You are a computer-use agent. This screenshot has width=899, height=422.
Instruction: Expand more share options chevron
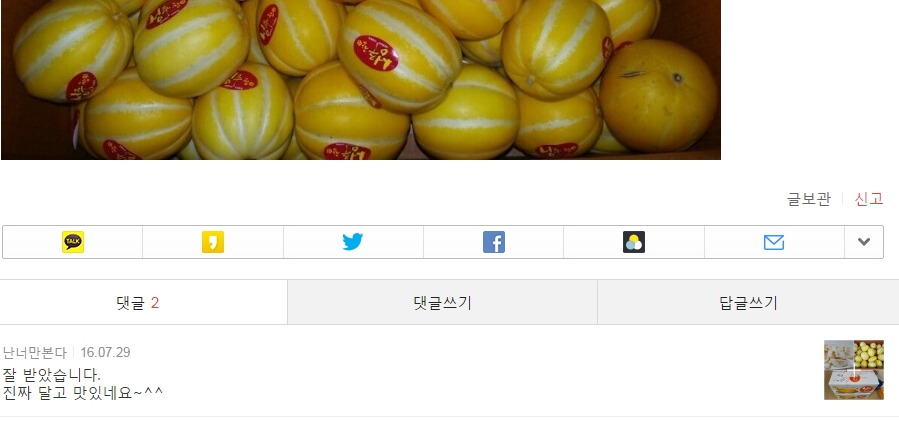coord(864,242)
